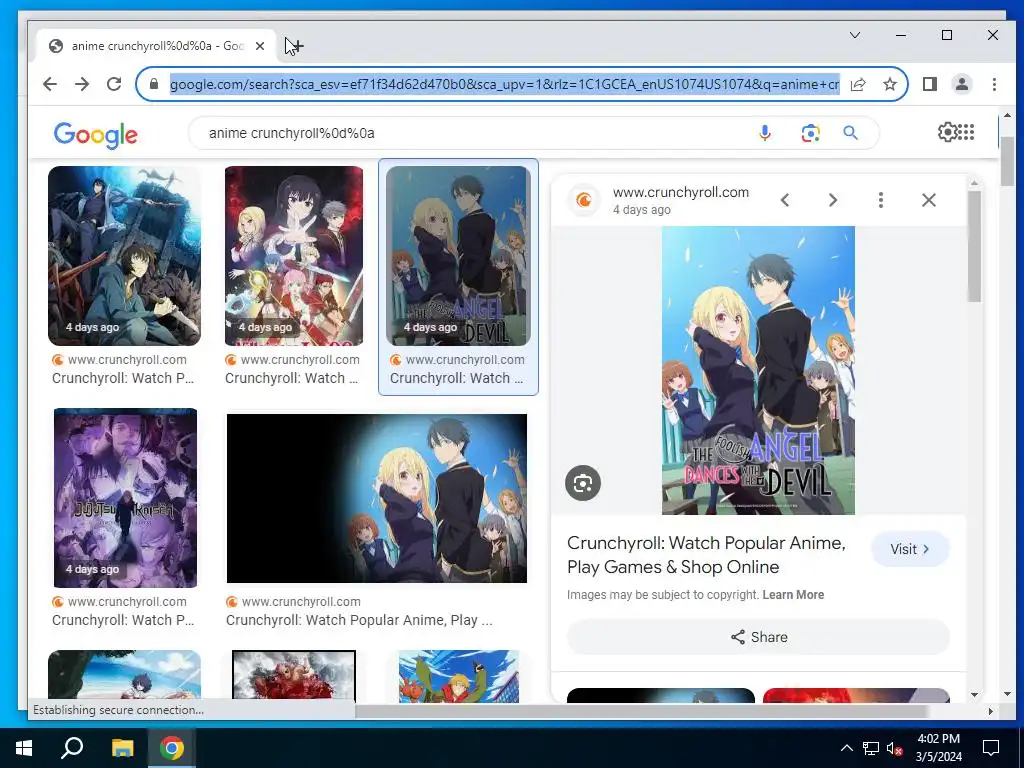The height and width of the screenshot is (768, 1024).
Task: Click the preview panel scrollbar thumb
Action: (974, 246)
